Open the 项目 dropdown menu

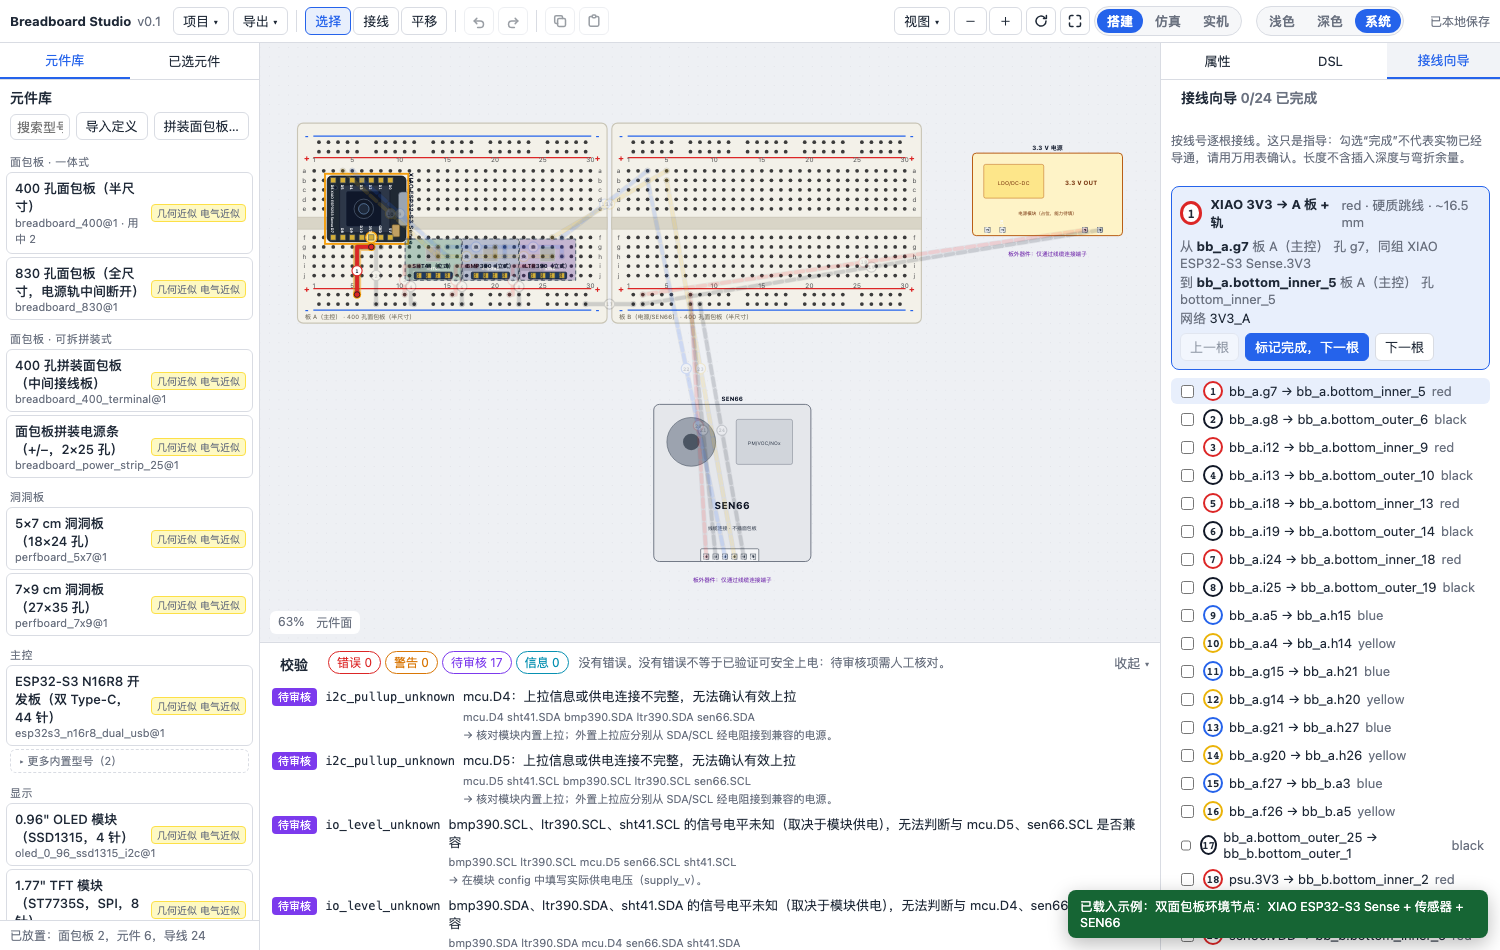[x=201, y=21]
